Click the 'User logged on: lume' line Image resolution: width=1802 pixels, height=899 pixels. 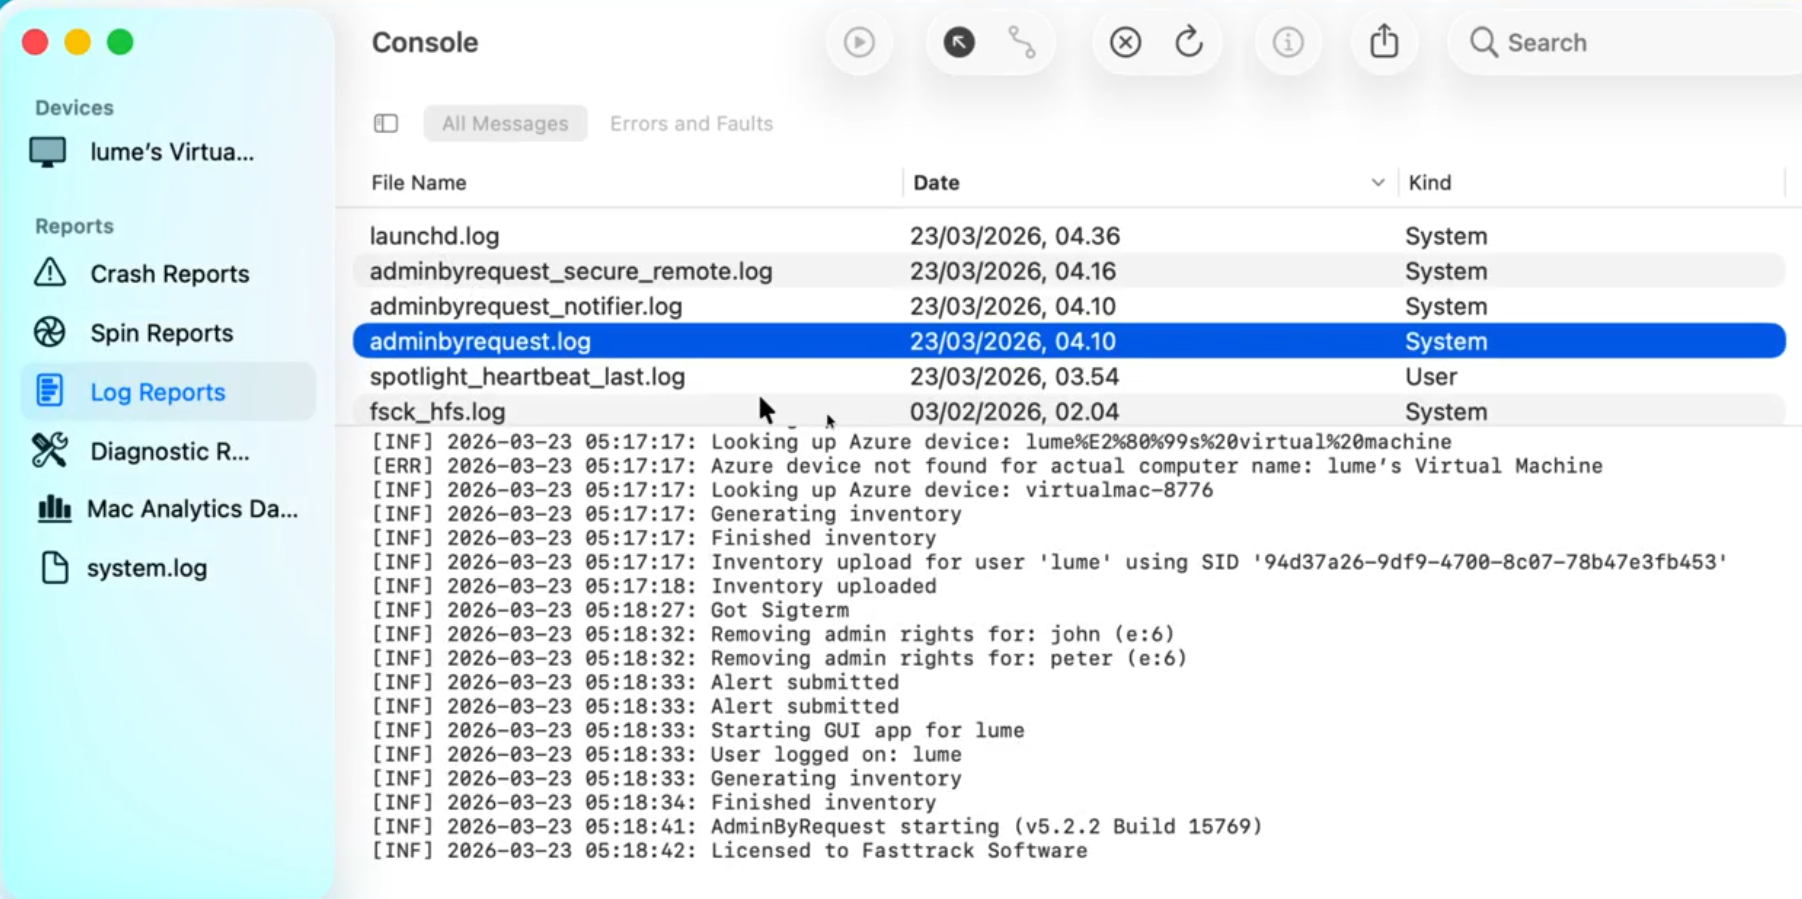(x=666, y=754)
